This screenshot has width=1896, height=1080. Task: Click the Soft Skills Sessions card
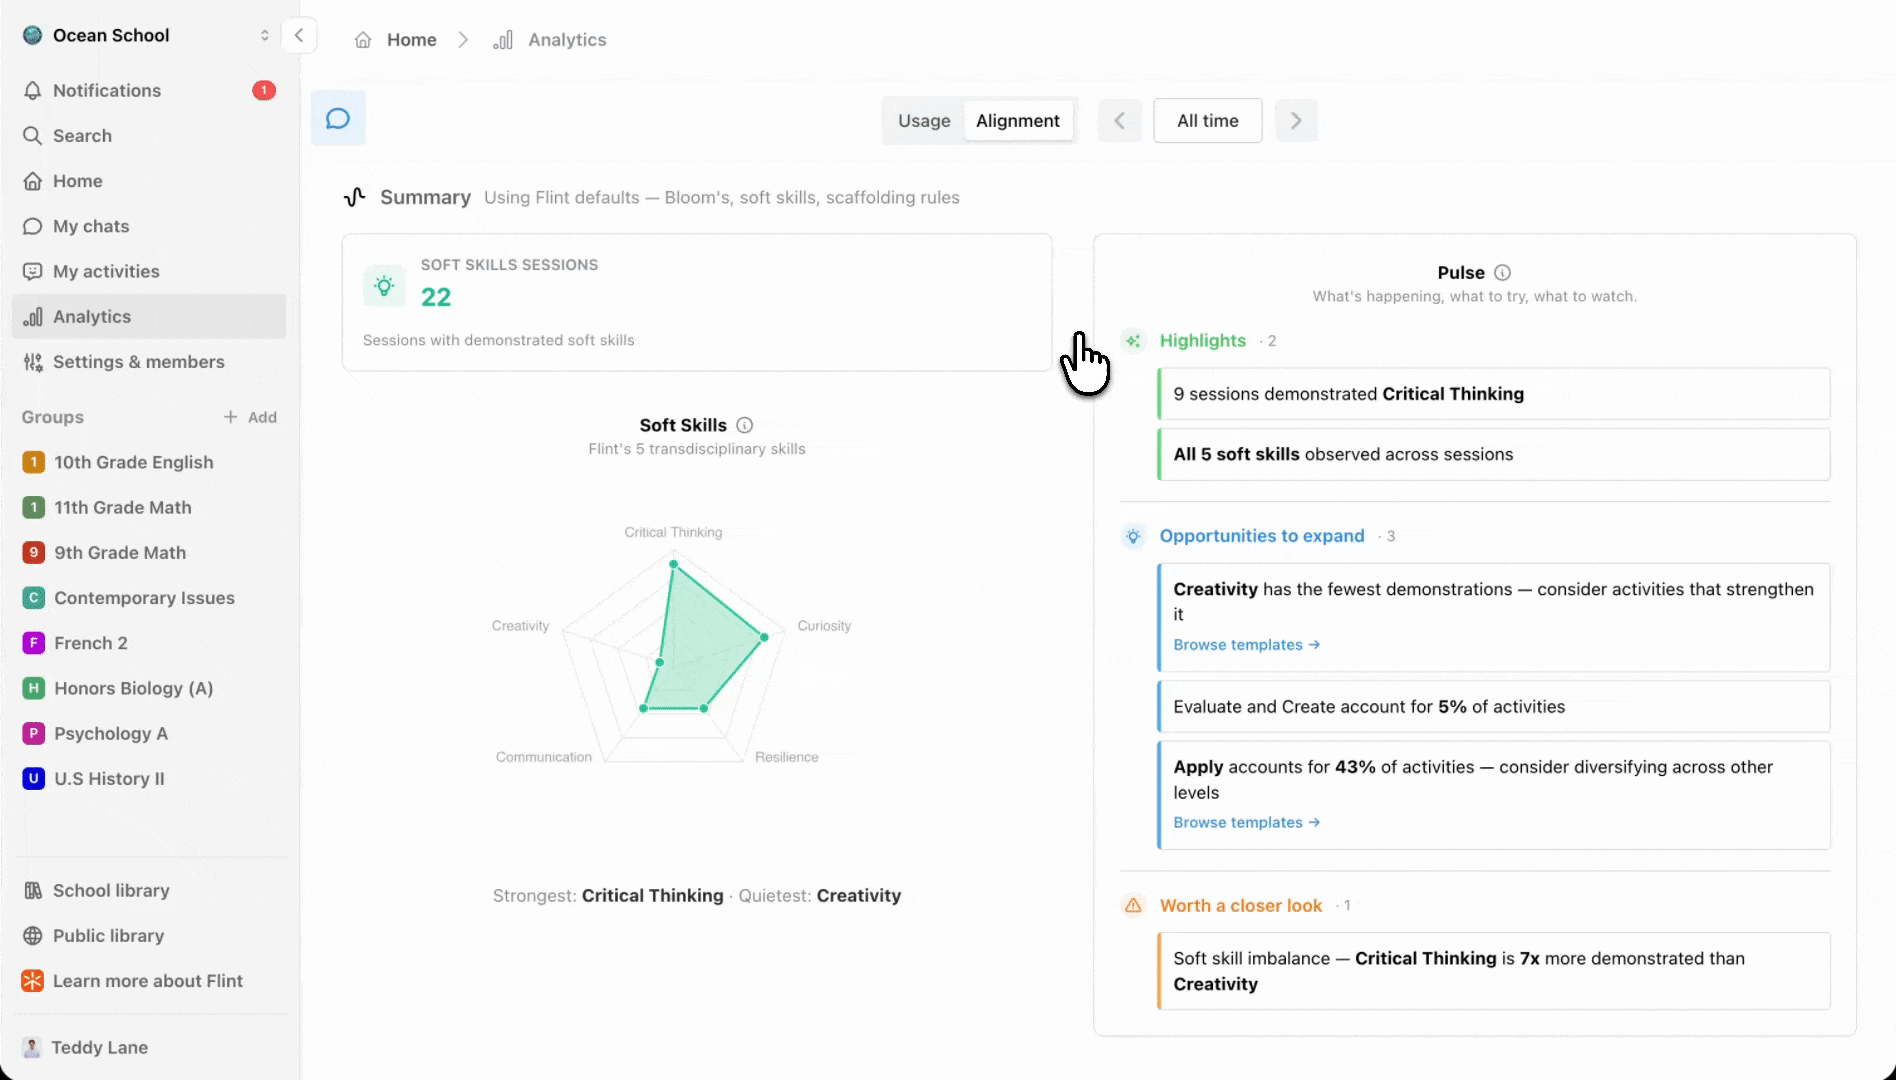(697, 303)
